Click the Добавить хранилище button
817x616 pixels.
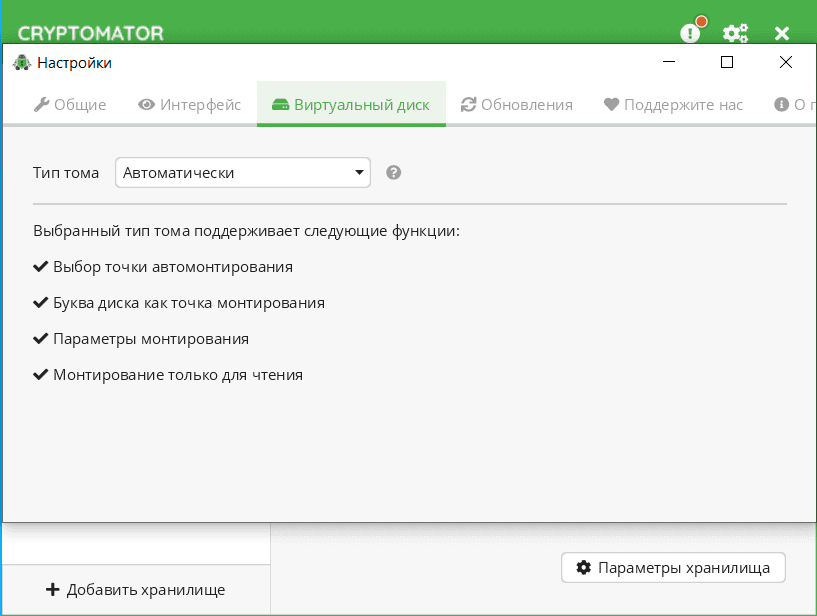136,589
